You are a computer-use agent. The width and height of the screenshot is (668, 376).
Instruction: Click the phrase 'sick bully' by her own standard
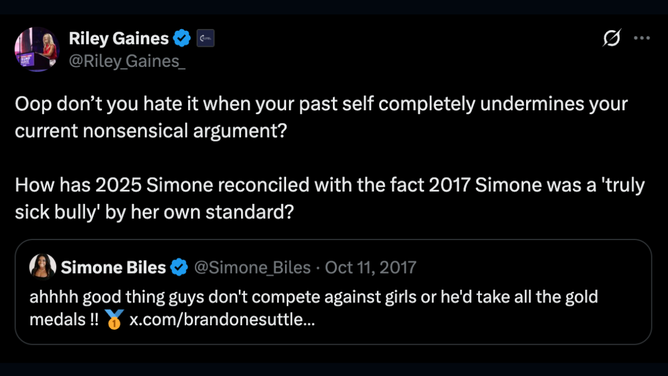coord(154,212)
